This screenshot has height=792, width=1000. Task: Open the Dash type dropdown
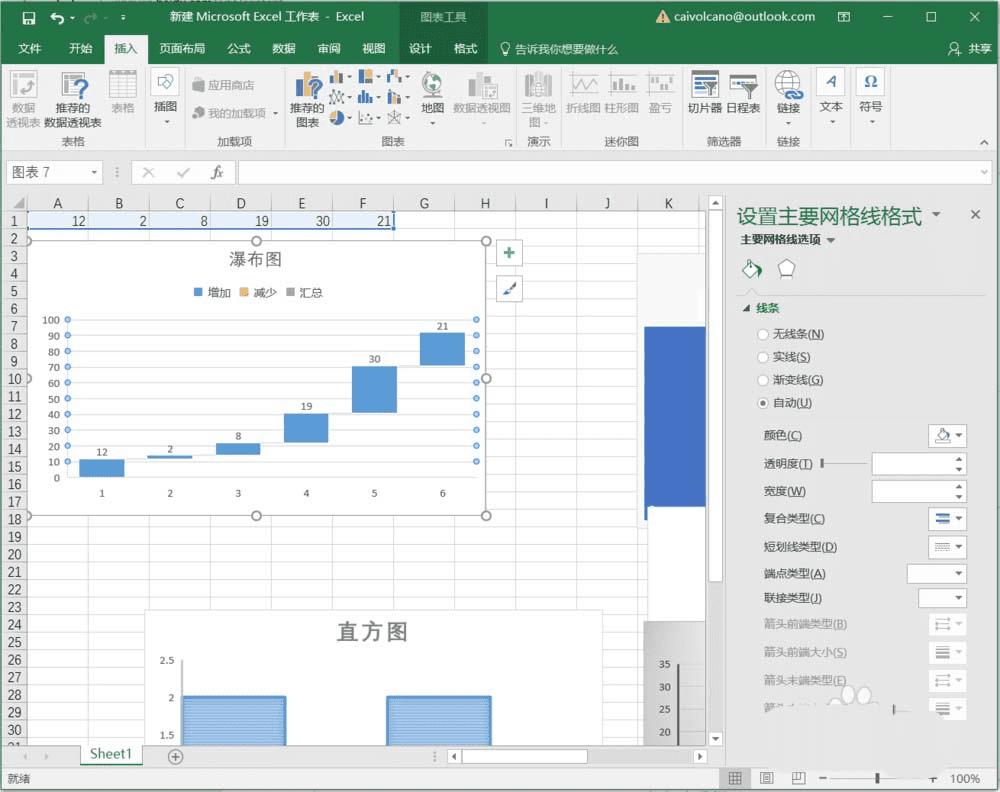pyautogui.click(x=947, y=547)
